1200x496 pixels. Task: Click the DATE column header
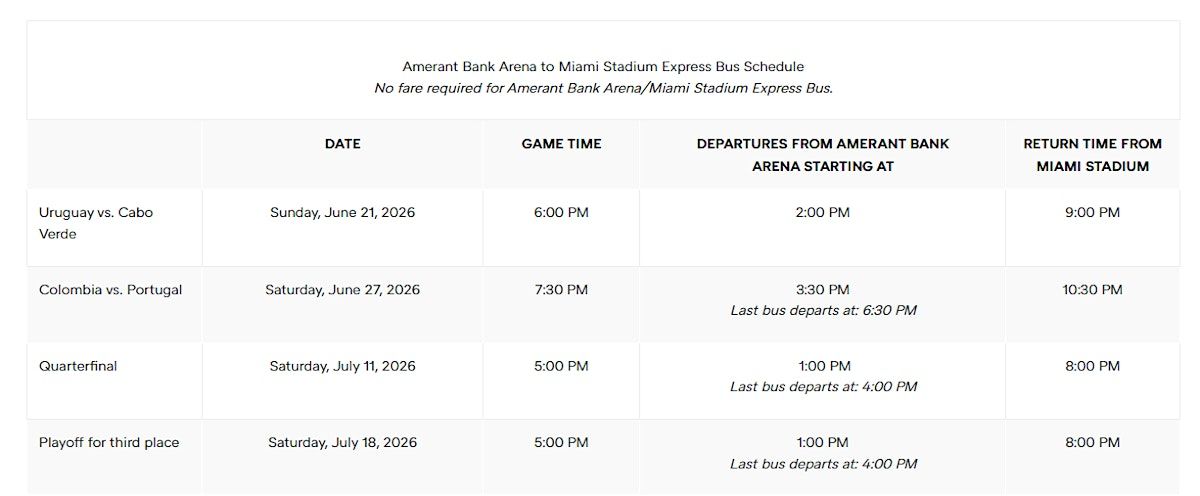tap(343, 144)
